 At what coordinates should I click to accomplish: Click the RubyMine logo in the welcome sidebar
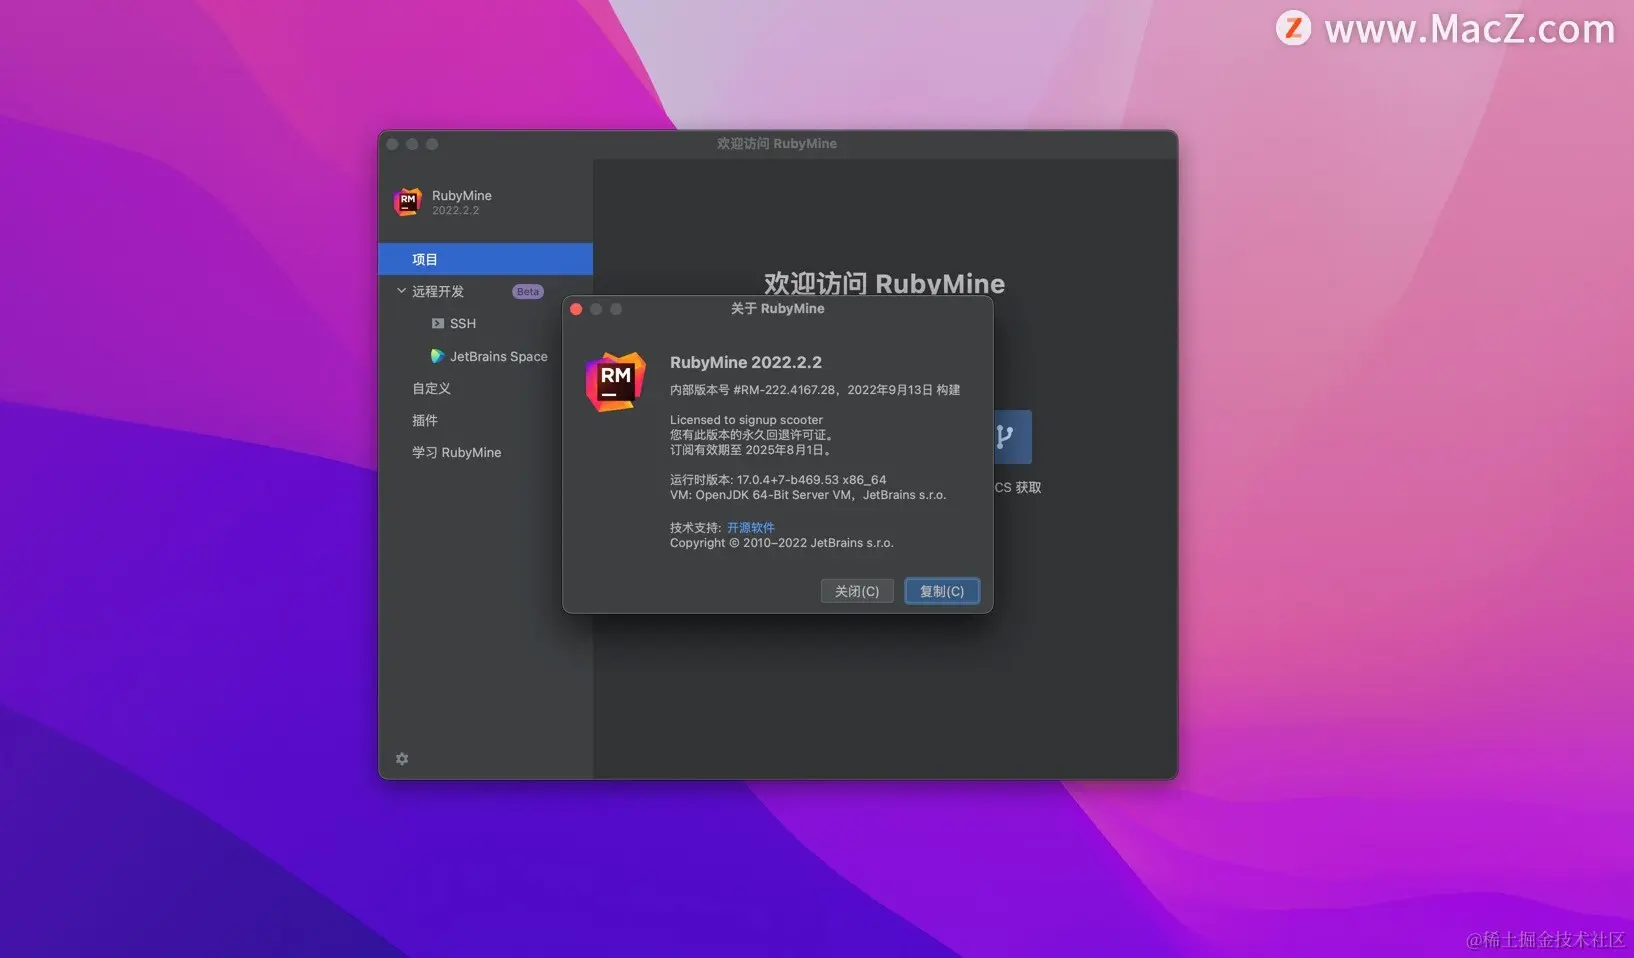[x=407, y=202]
